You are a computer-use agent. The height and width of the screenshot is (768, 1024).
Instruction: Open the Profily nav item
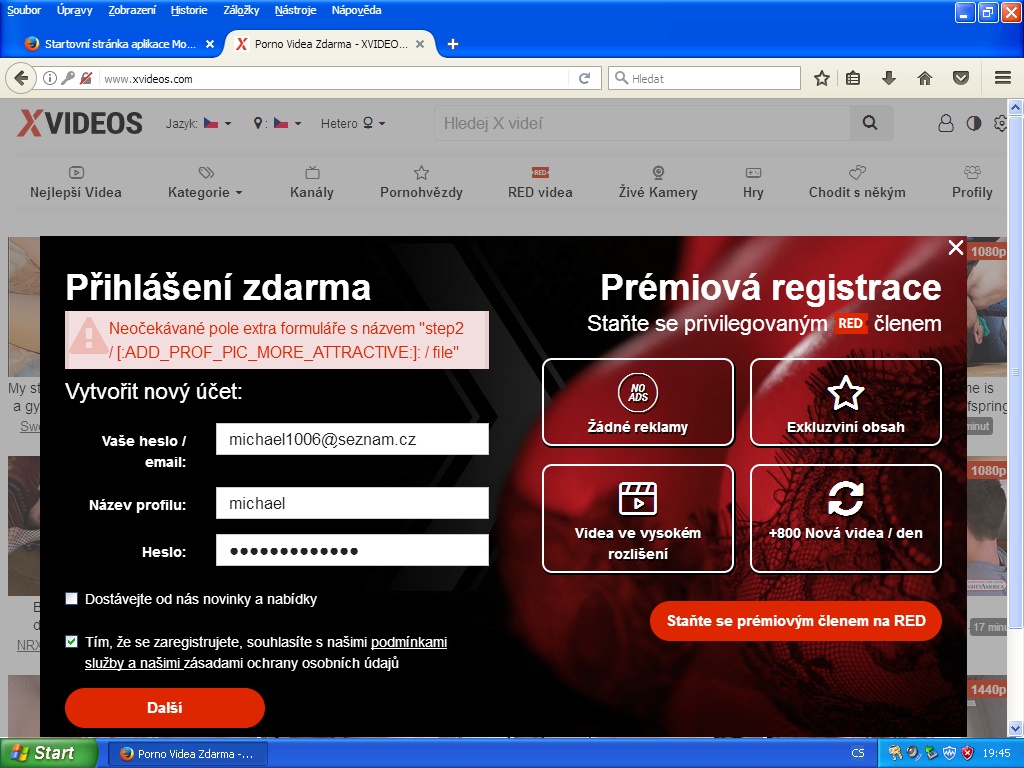pos(972,183)
